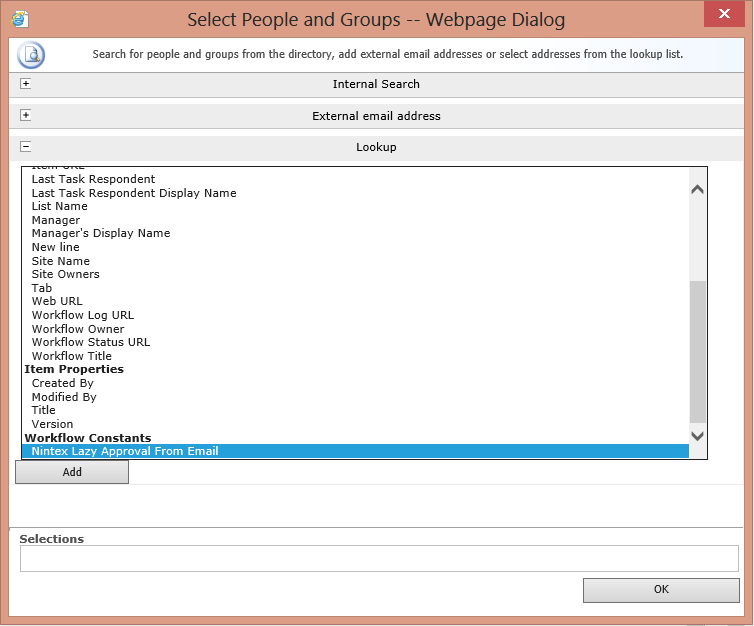The width and height of the screenshot is (754, 626).
Task: Expand the Internal Search section
Action: click(25, 84)
